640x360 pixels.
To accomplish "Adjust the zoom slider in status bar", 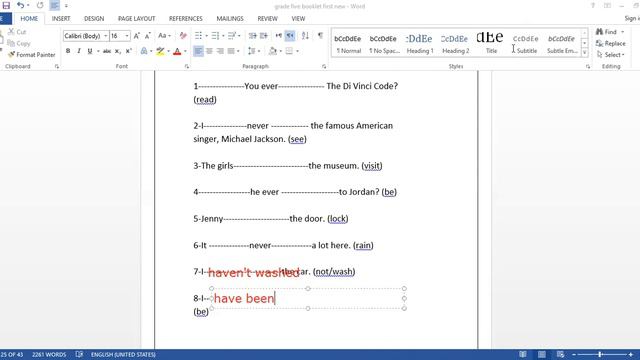I will (600, 355).
